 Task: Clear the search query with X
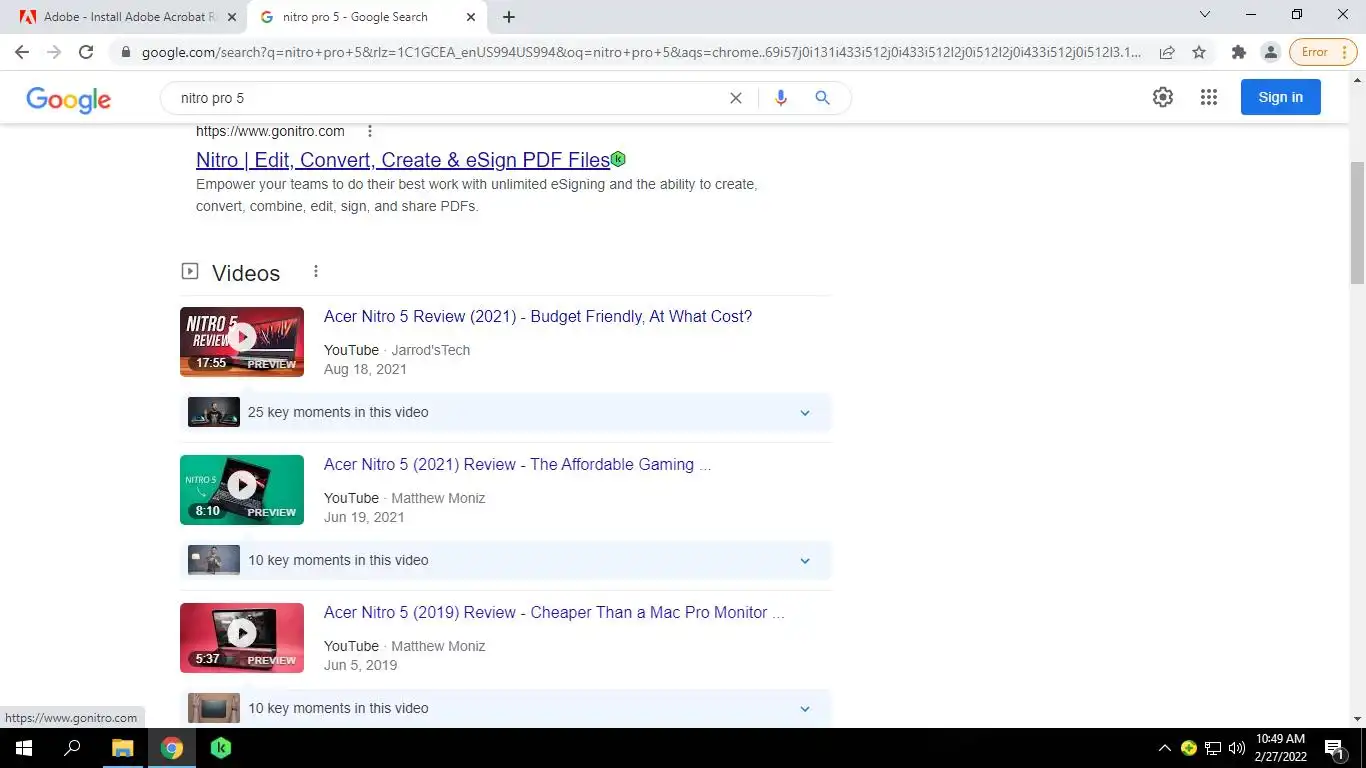click(x=736, y=98)
